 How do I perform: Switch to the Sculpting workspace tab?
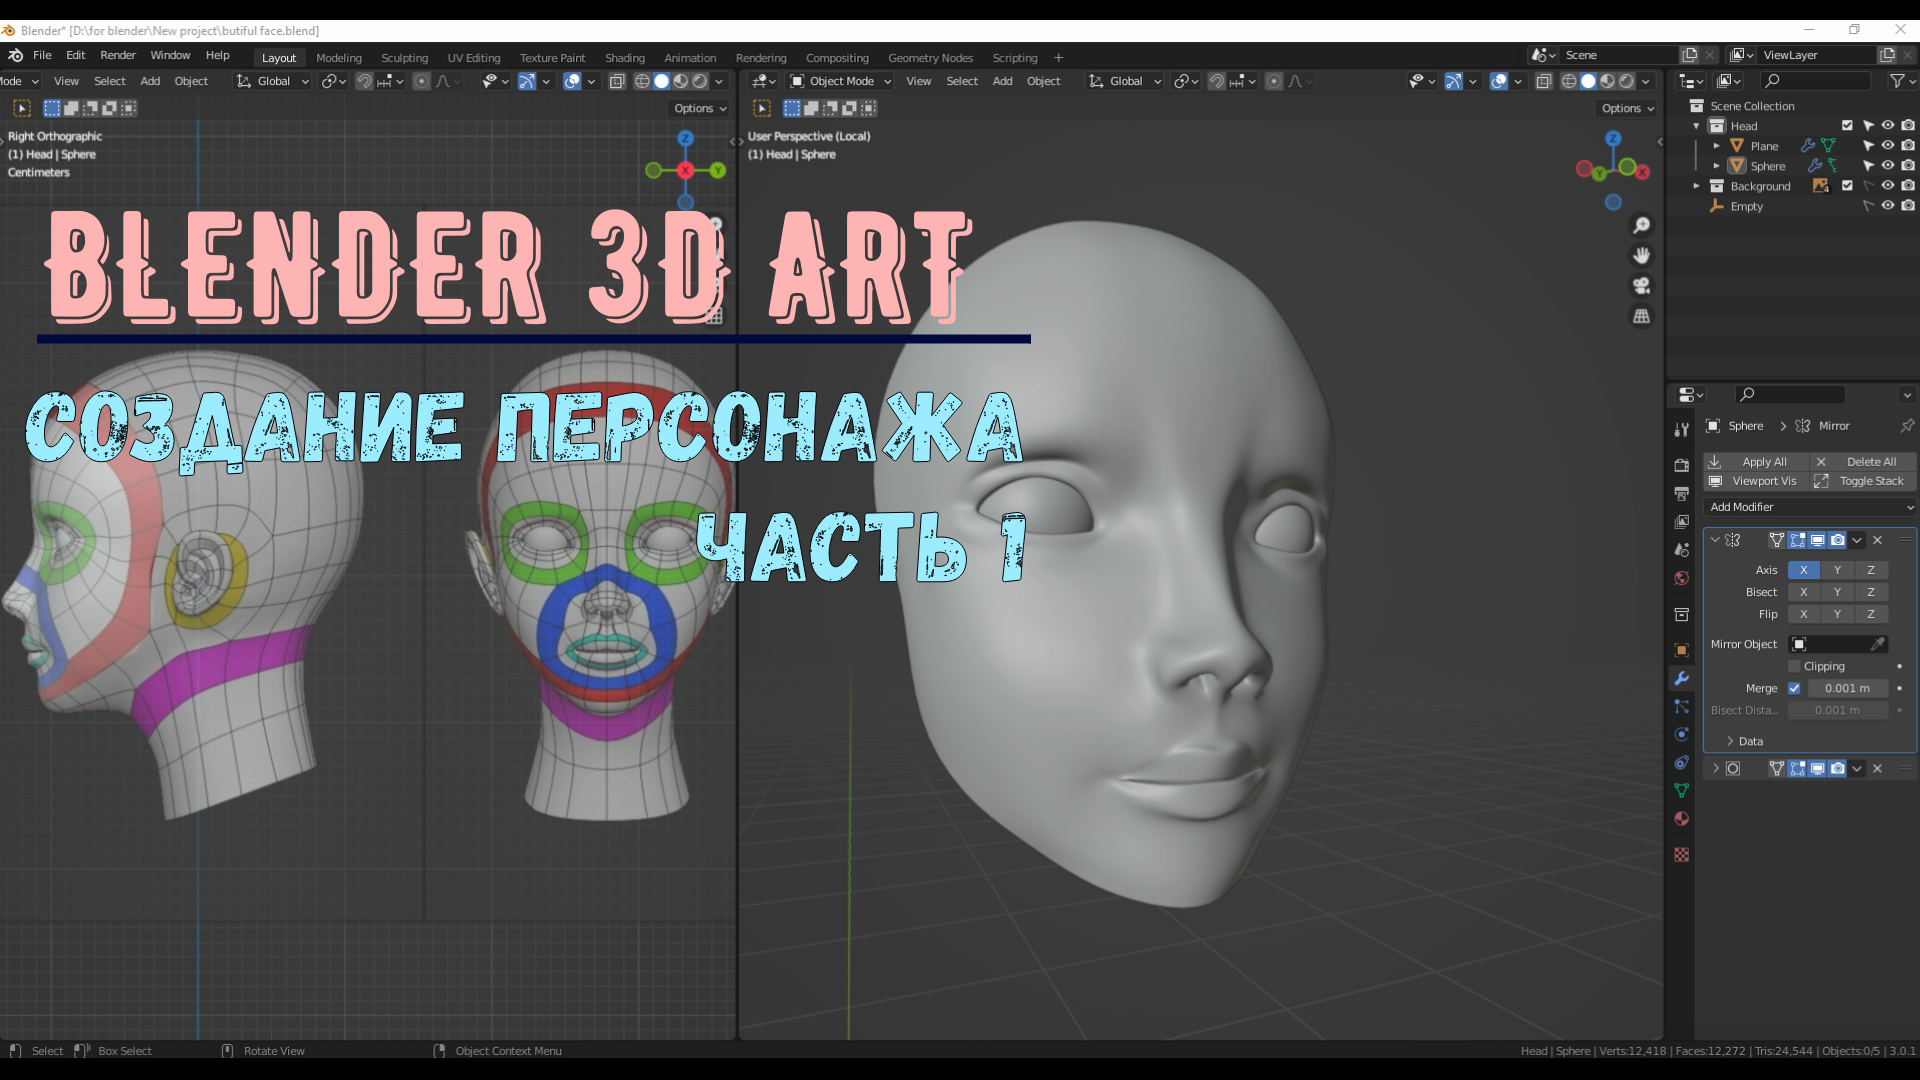coord(404,57)
